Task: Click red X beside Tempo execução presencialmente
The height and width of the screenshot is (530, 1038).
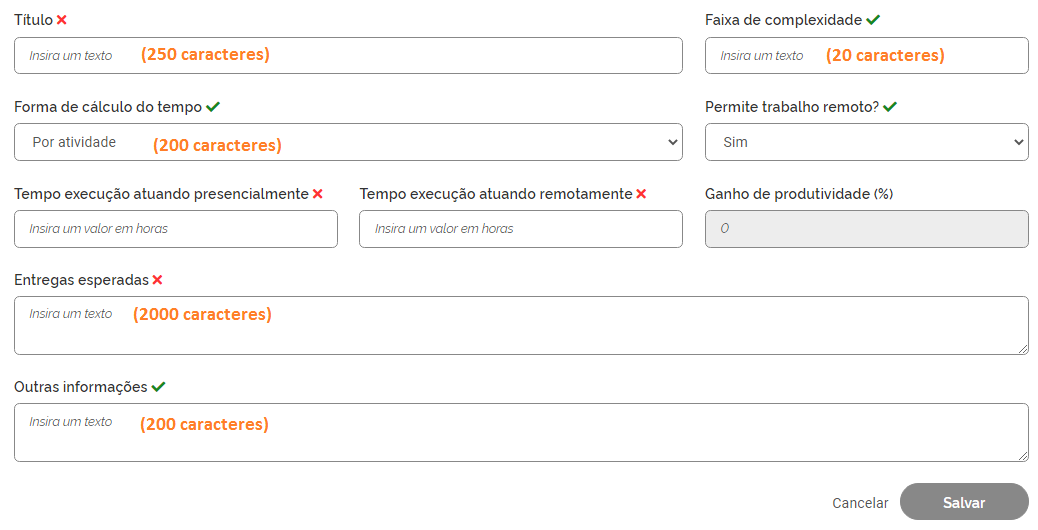Action: point(318,194)
